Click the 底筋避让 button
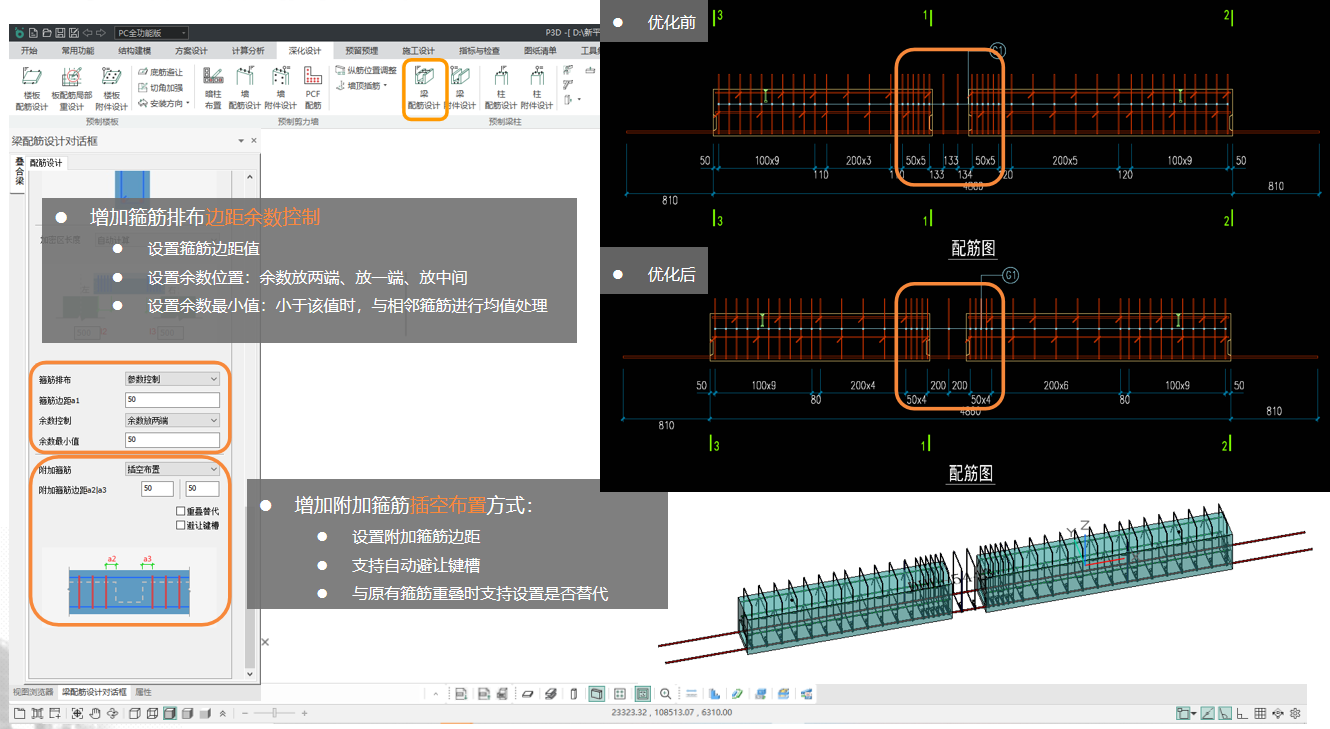 [160, 72]
